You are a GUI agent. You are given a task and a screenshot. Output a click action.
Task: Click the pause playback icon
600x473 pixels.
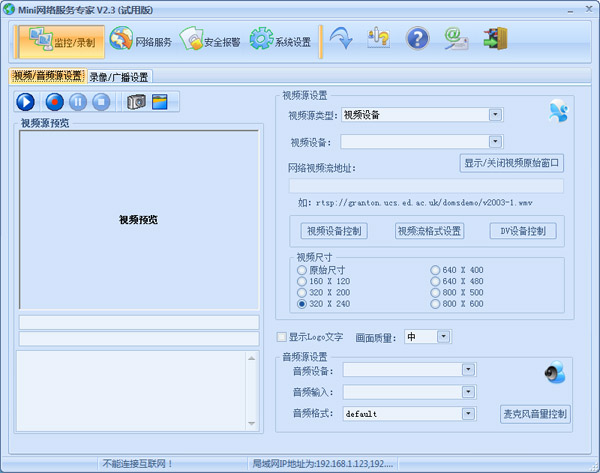77,101
